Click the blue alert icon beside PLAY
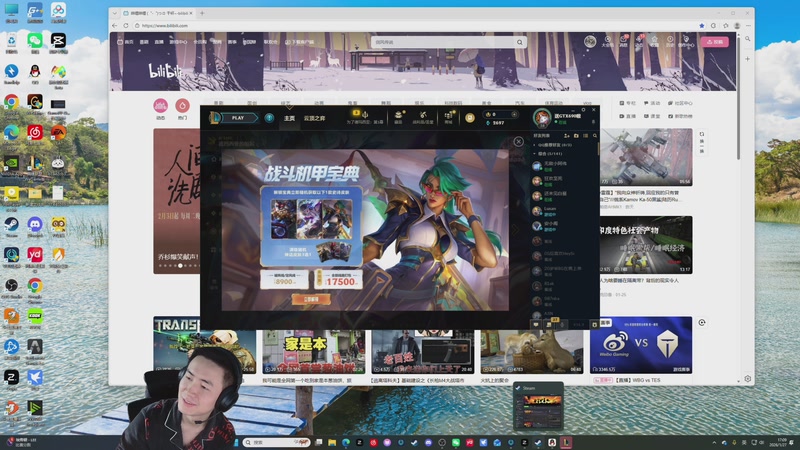The height and width of the screenshot is (450, 800). point(269,118)
